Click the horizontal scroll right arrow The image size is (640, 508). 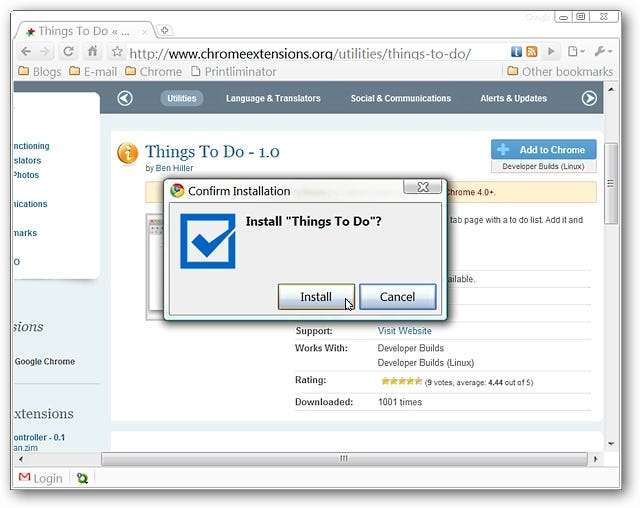tap(596, 459)
